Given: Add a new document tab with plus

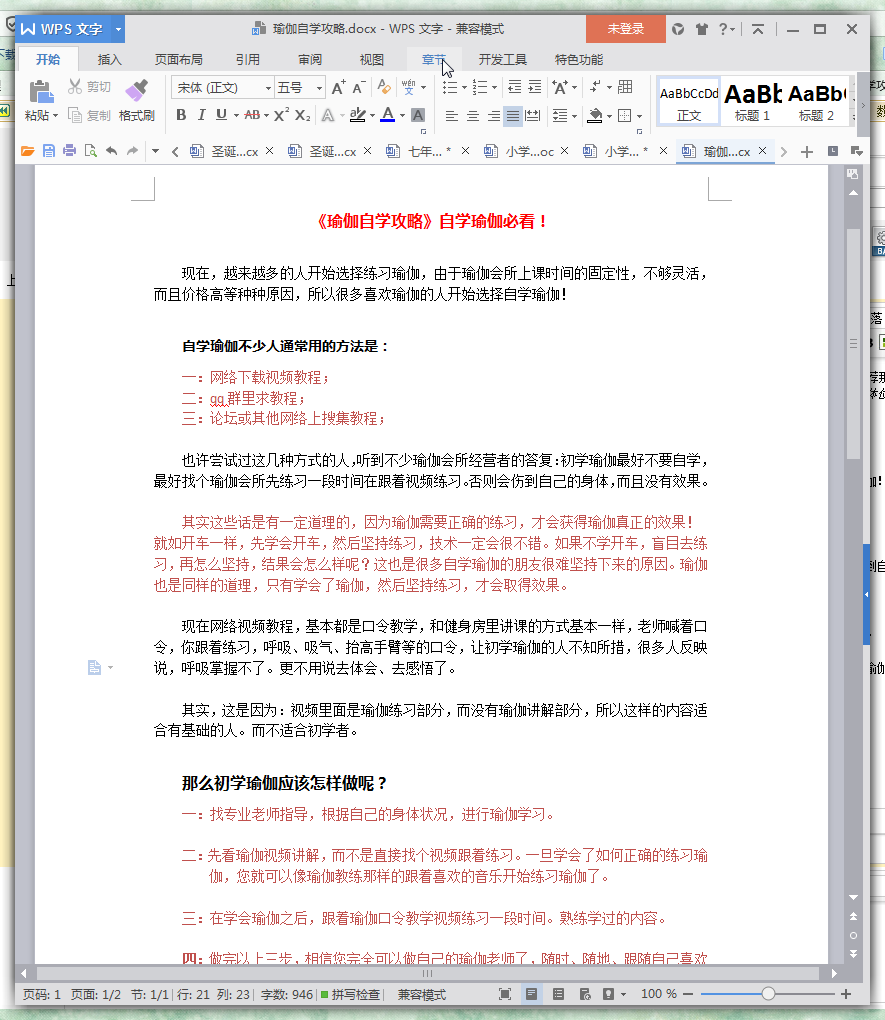Looking at the screenshot, I should (807, 152).
